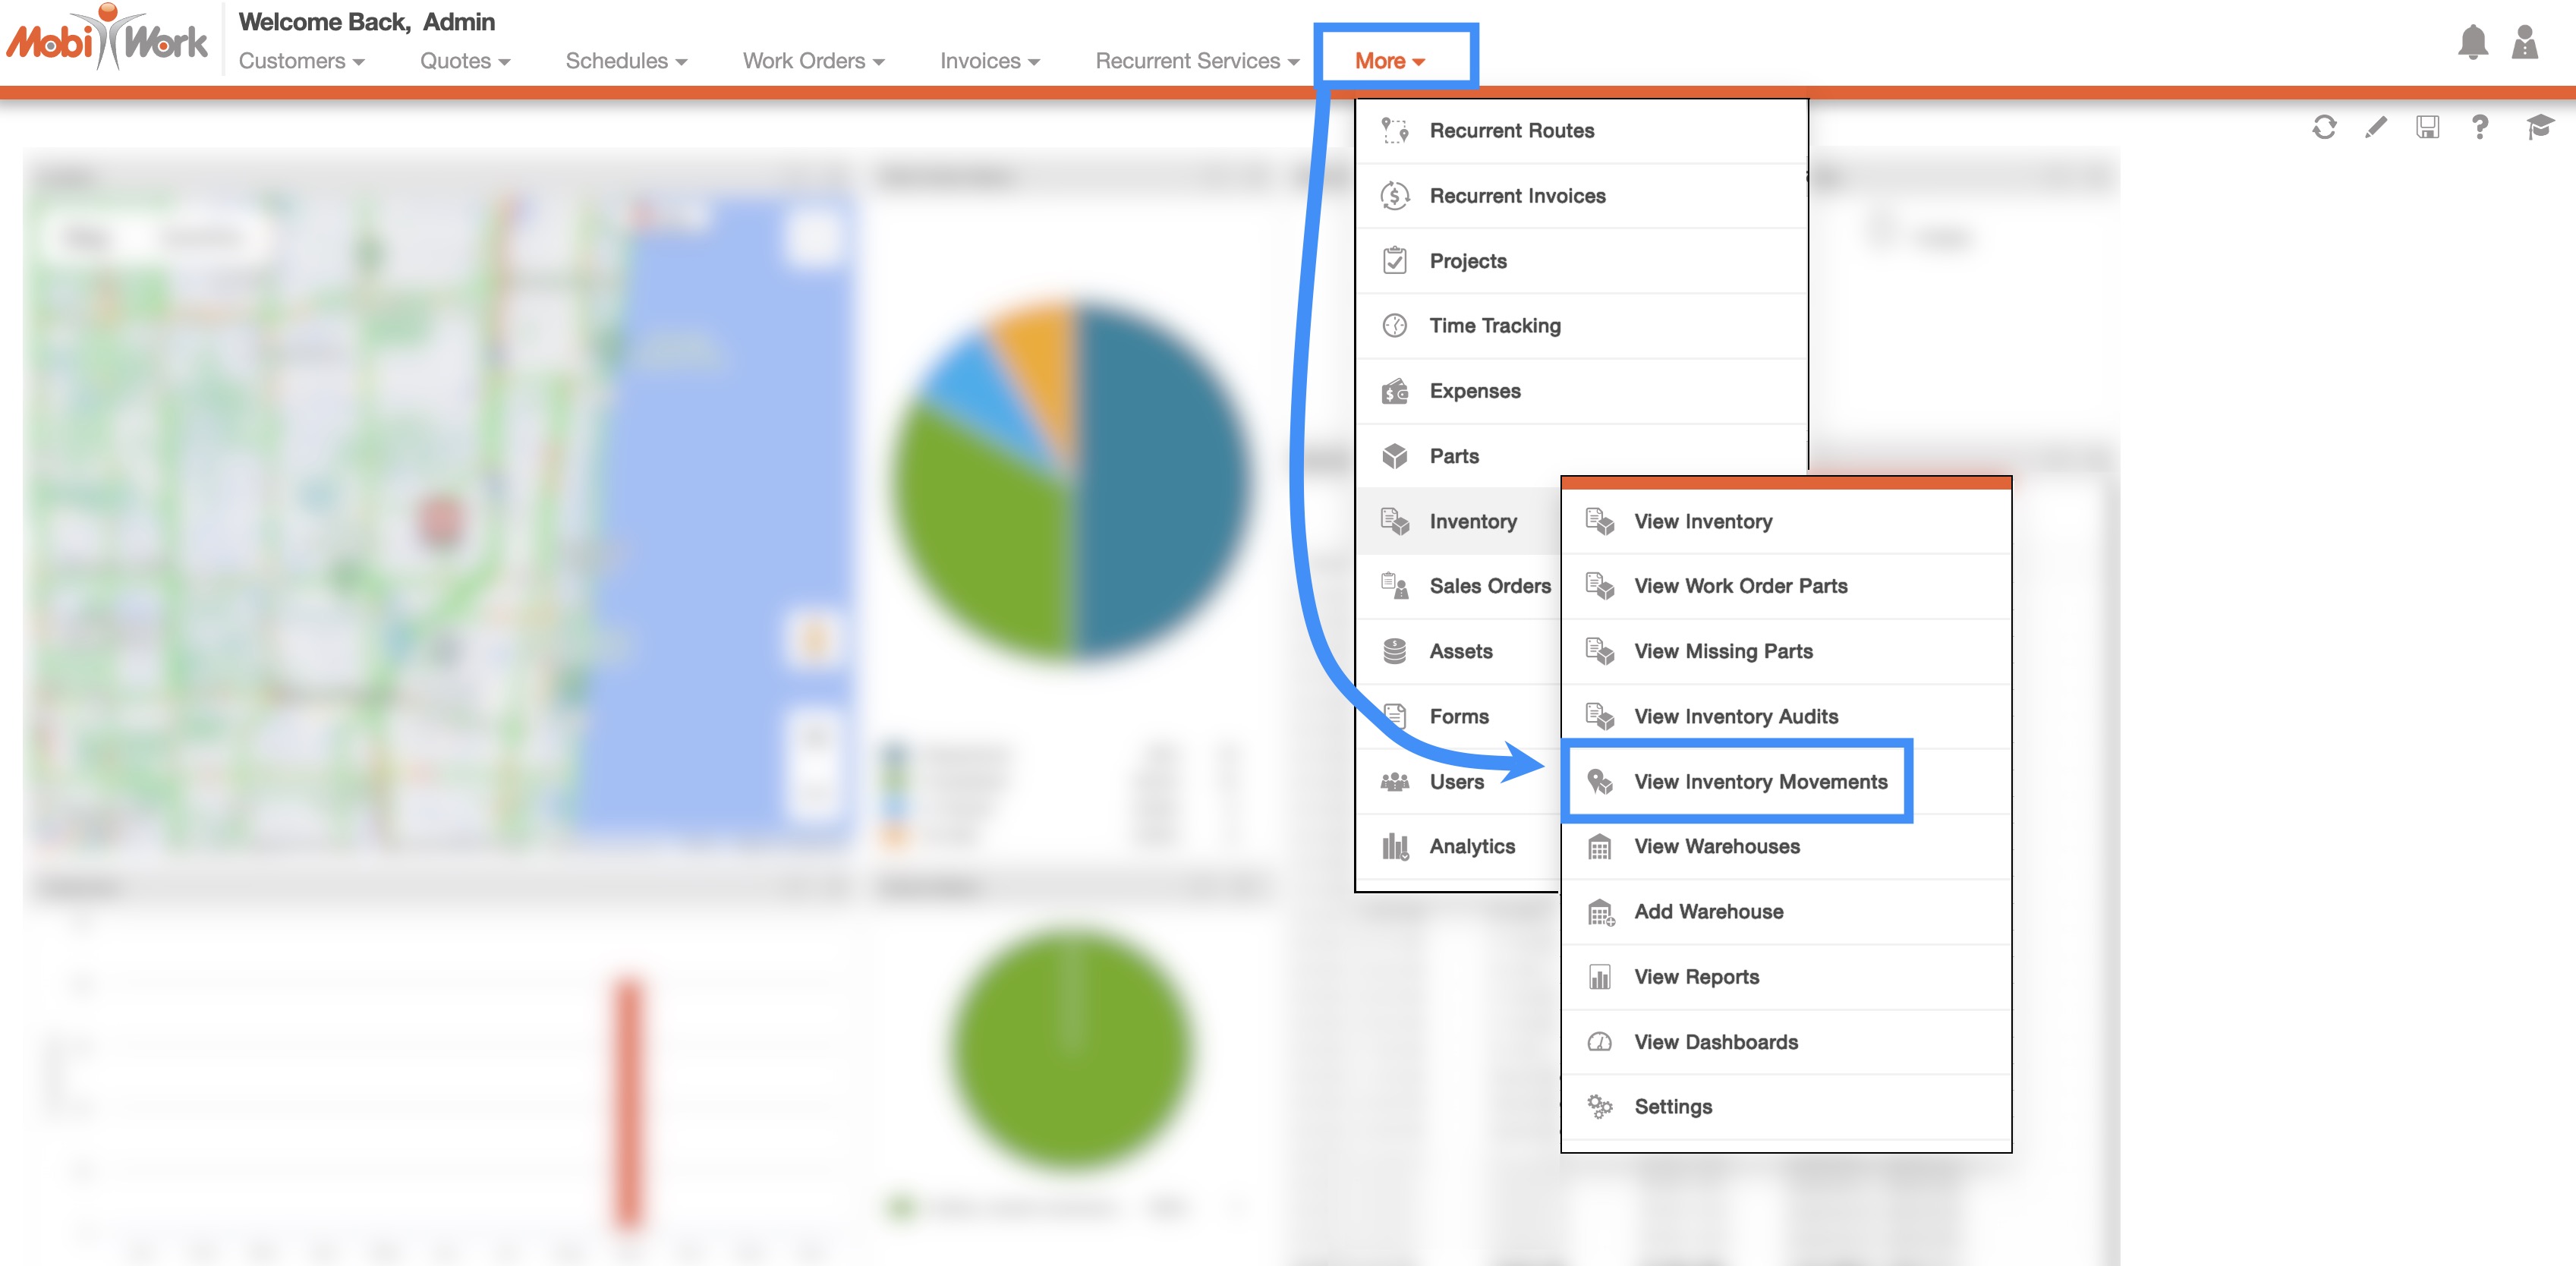Select Add Warehouse option
The width and height of the screenshot is (2576, 1266).
pyautogui.click(x=1708, y=912)
